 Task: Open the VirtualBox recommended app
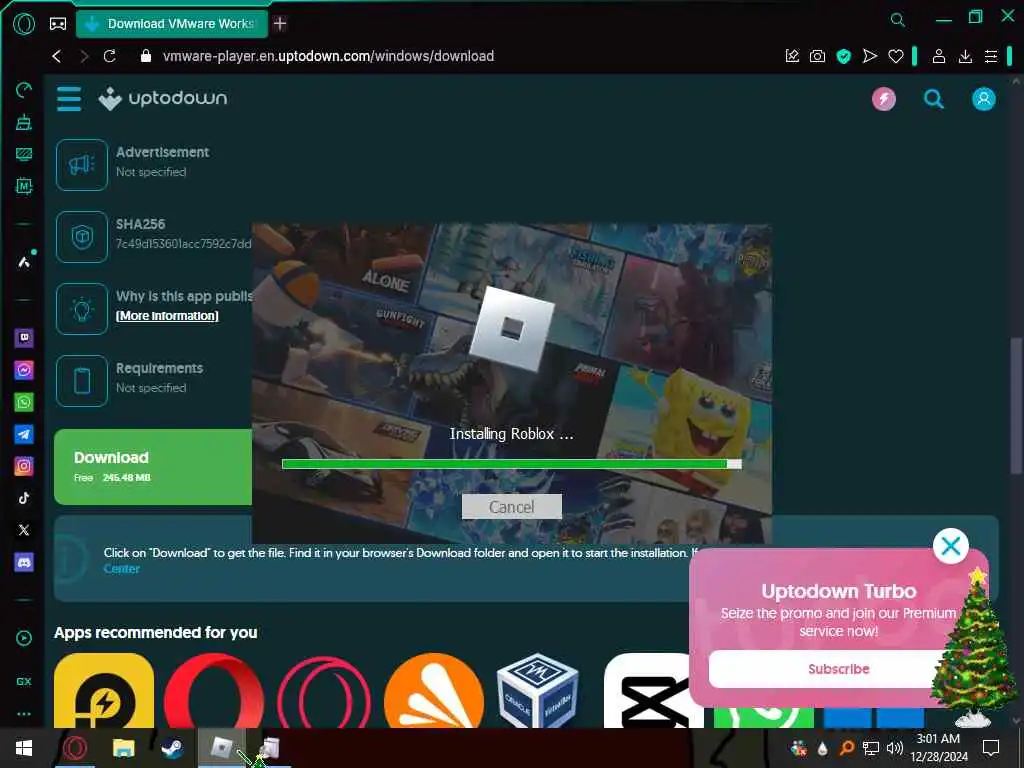point(538,691)
